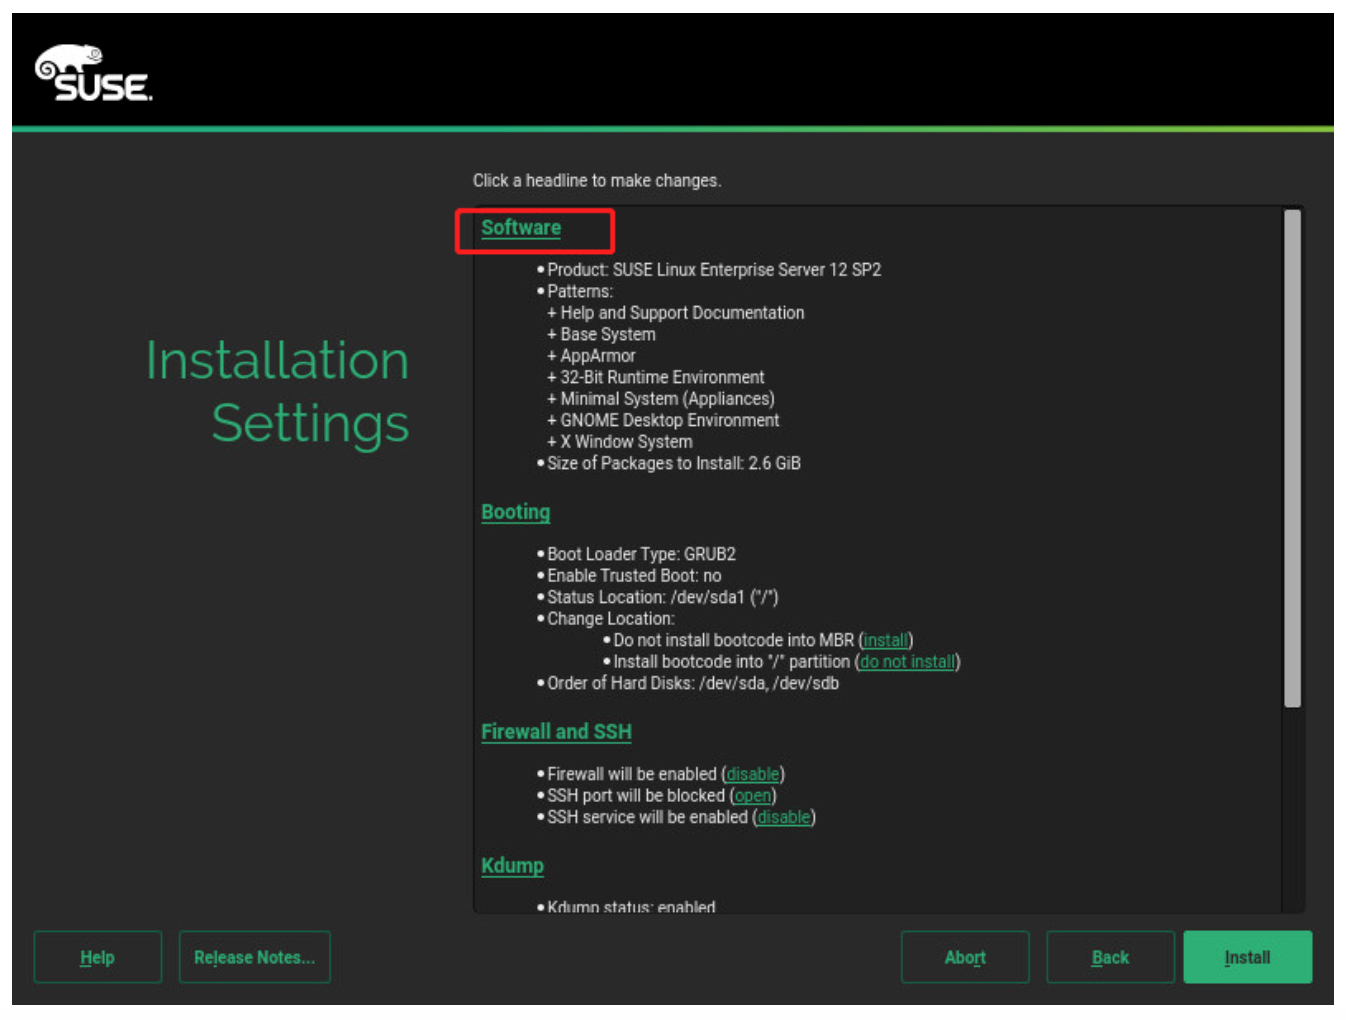Disable the firewall via its link

[752, 774]
